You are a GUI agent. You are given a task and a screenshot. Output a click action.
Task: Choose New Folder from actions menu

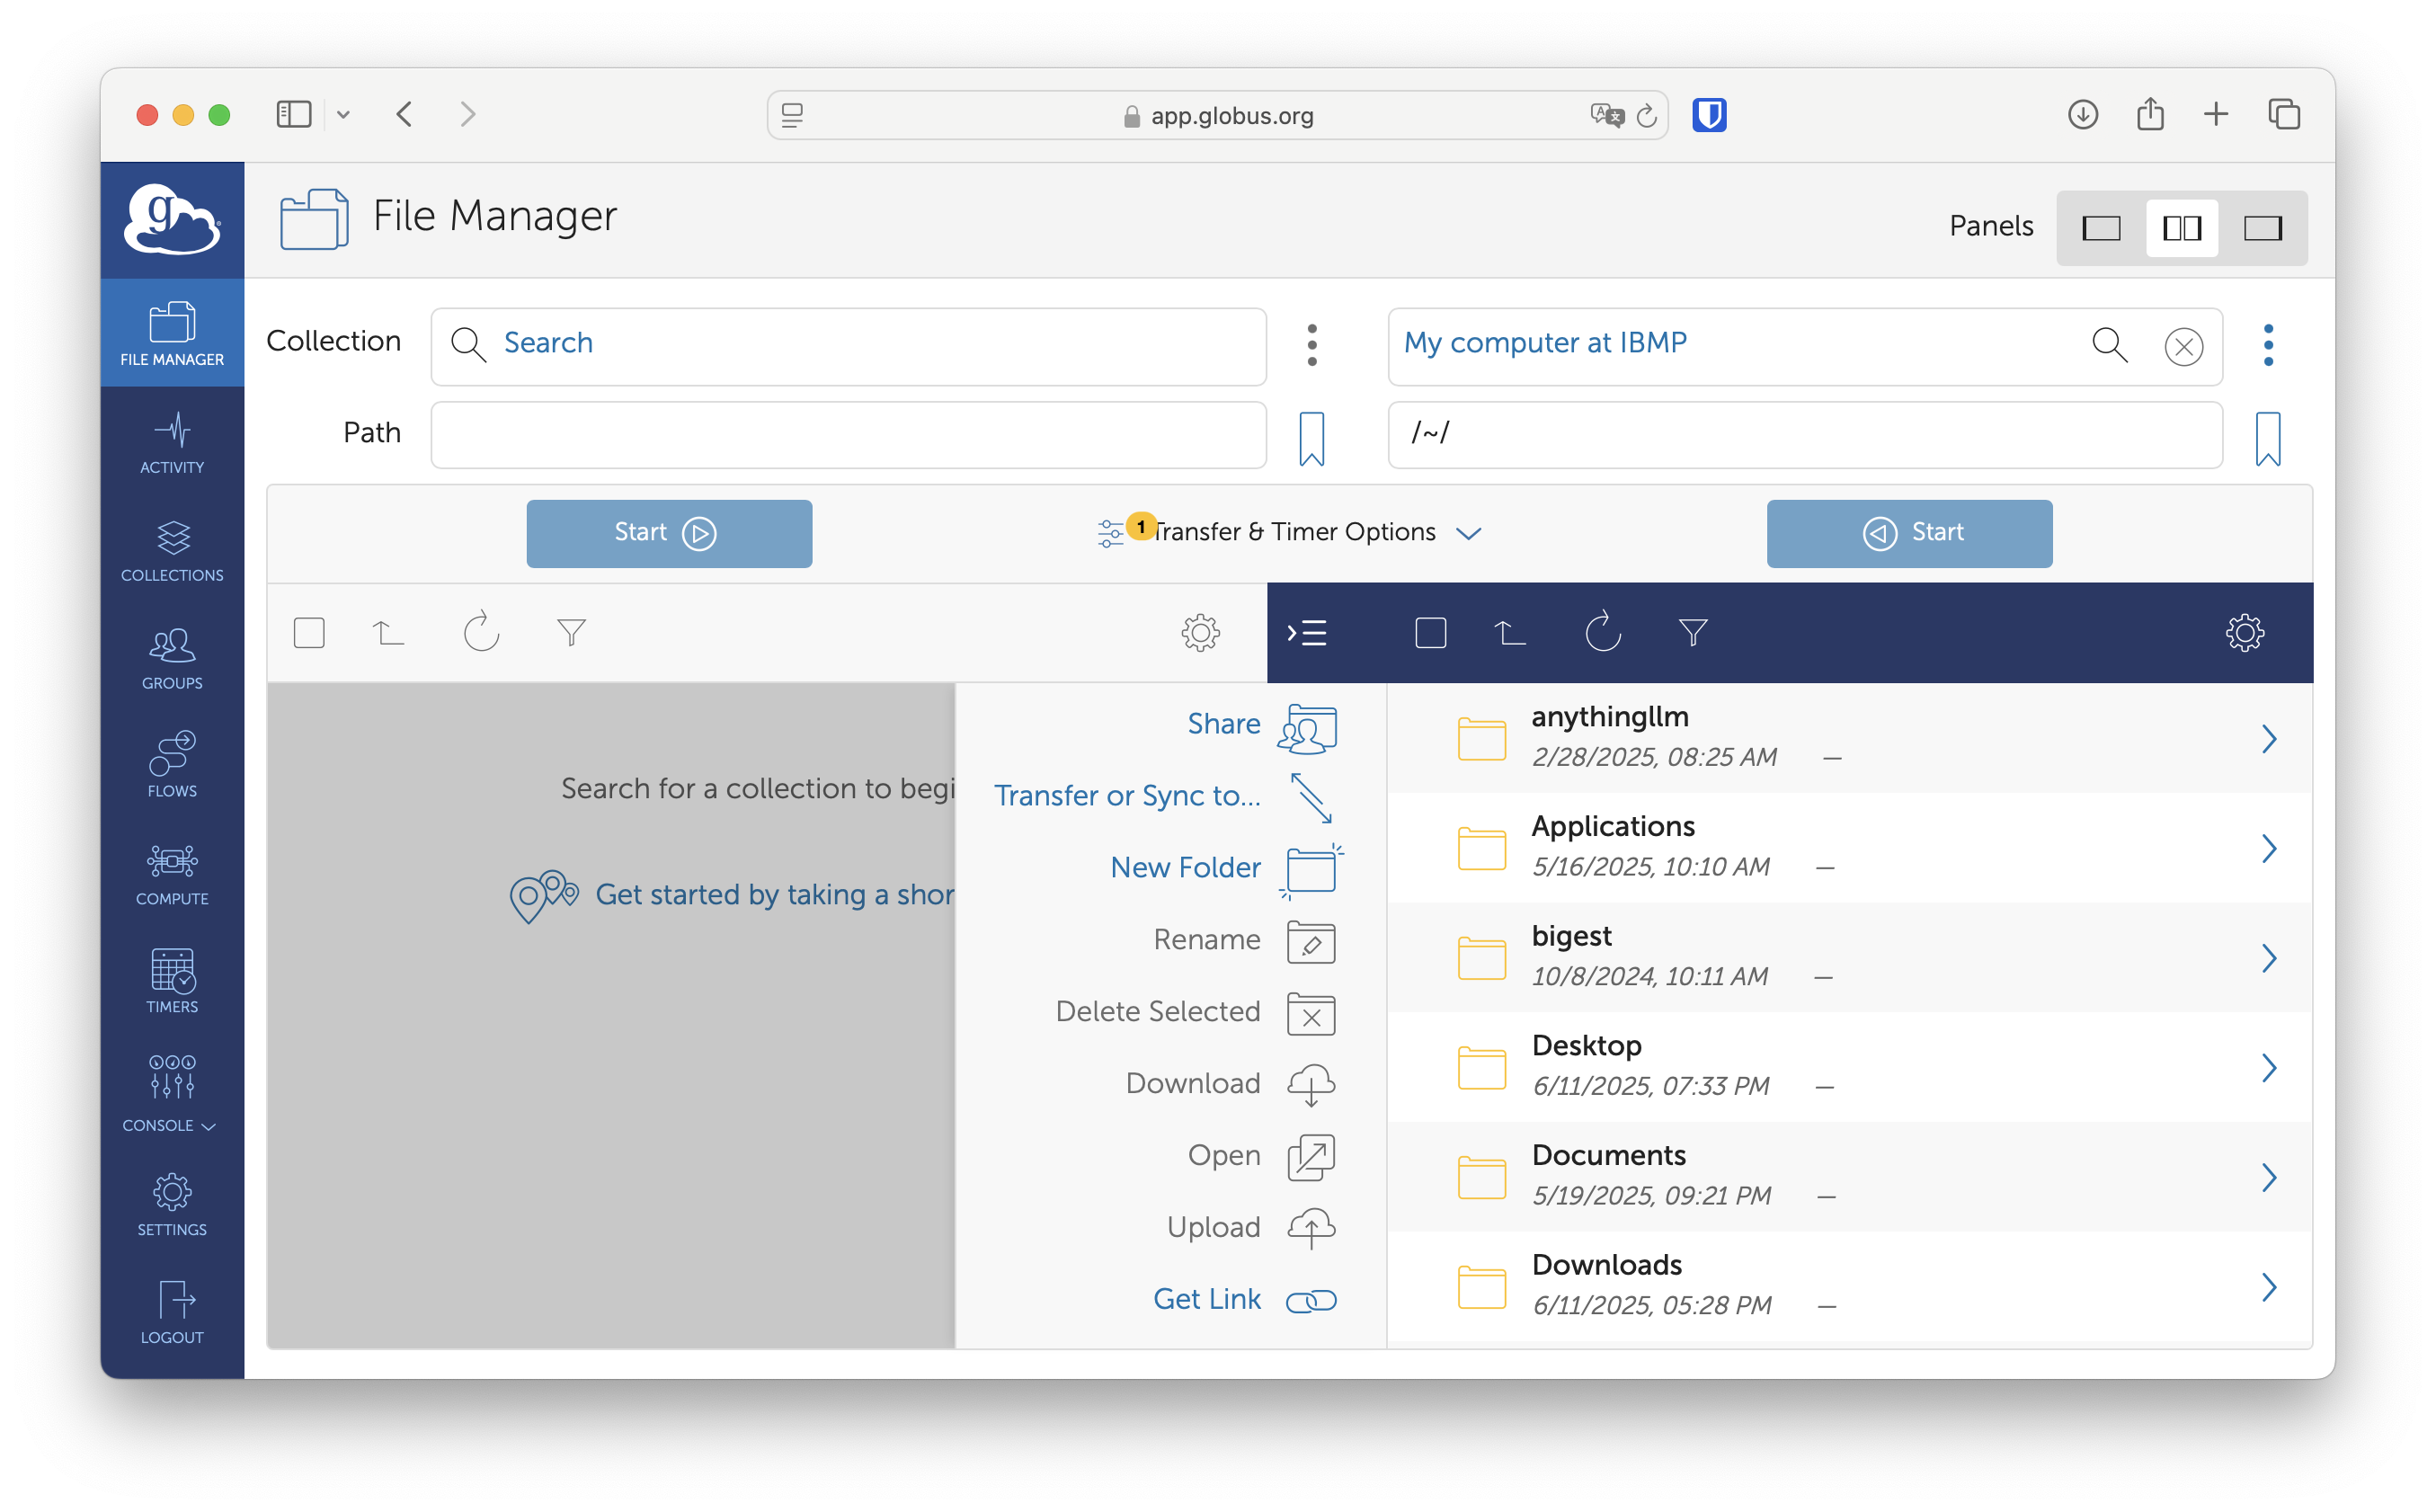pyautogui.click(x=1226, y=868)
